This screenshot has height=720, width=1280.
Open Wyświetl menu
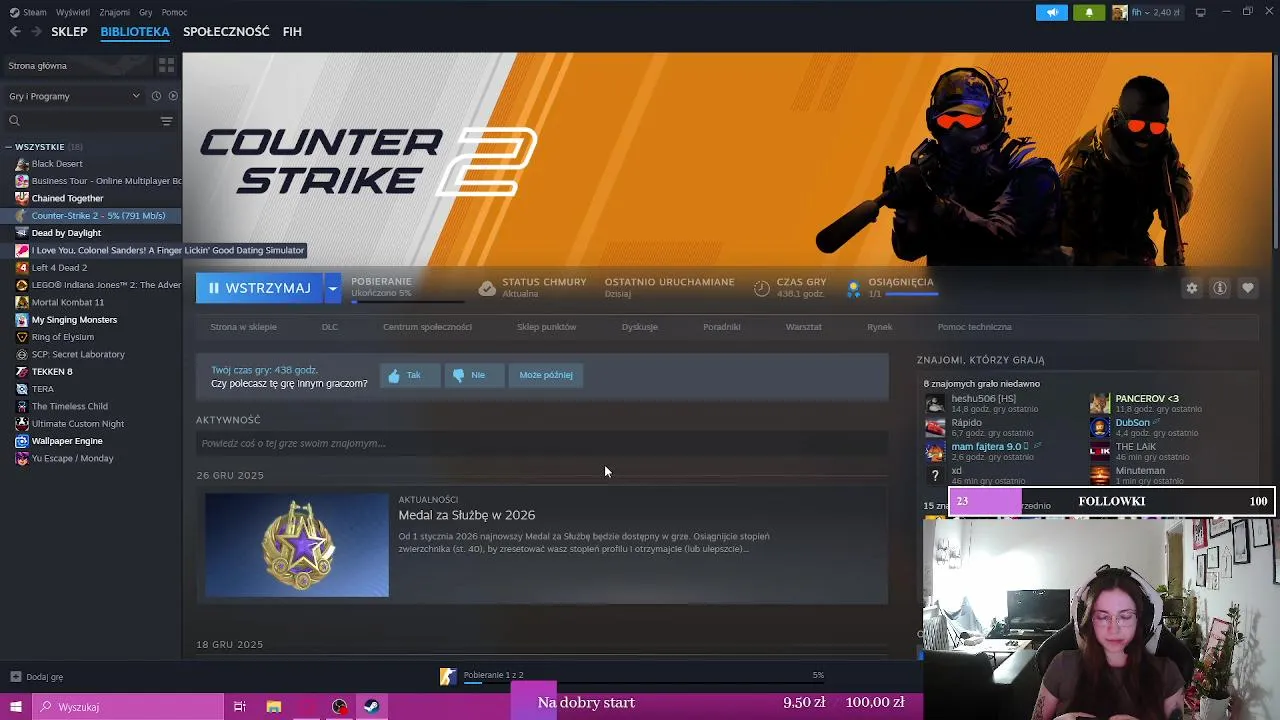point(73,12)
